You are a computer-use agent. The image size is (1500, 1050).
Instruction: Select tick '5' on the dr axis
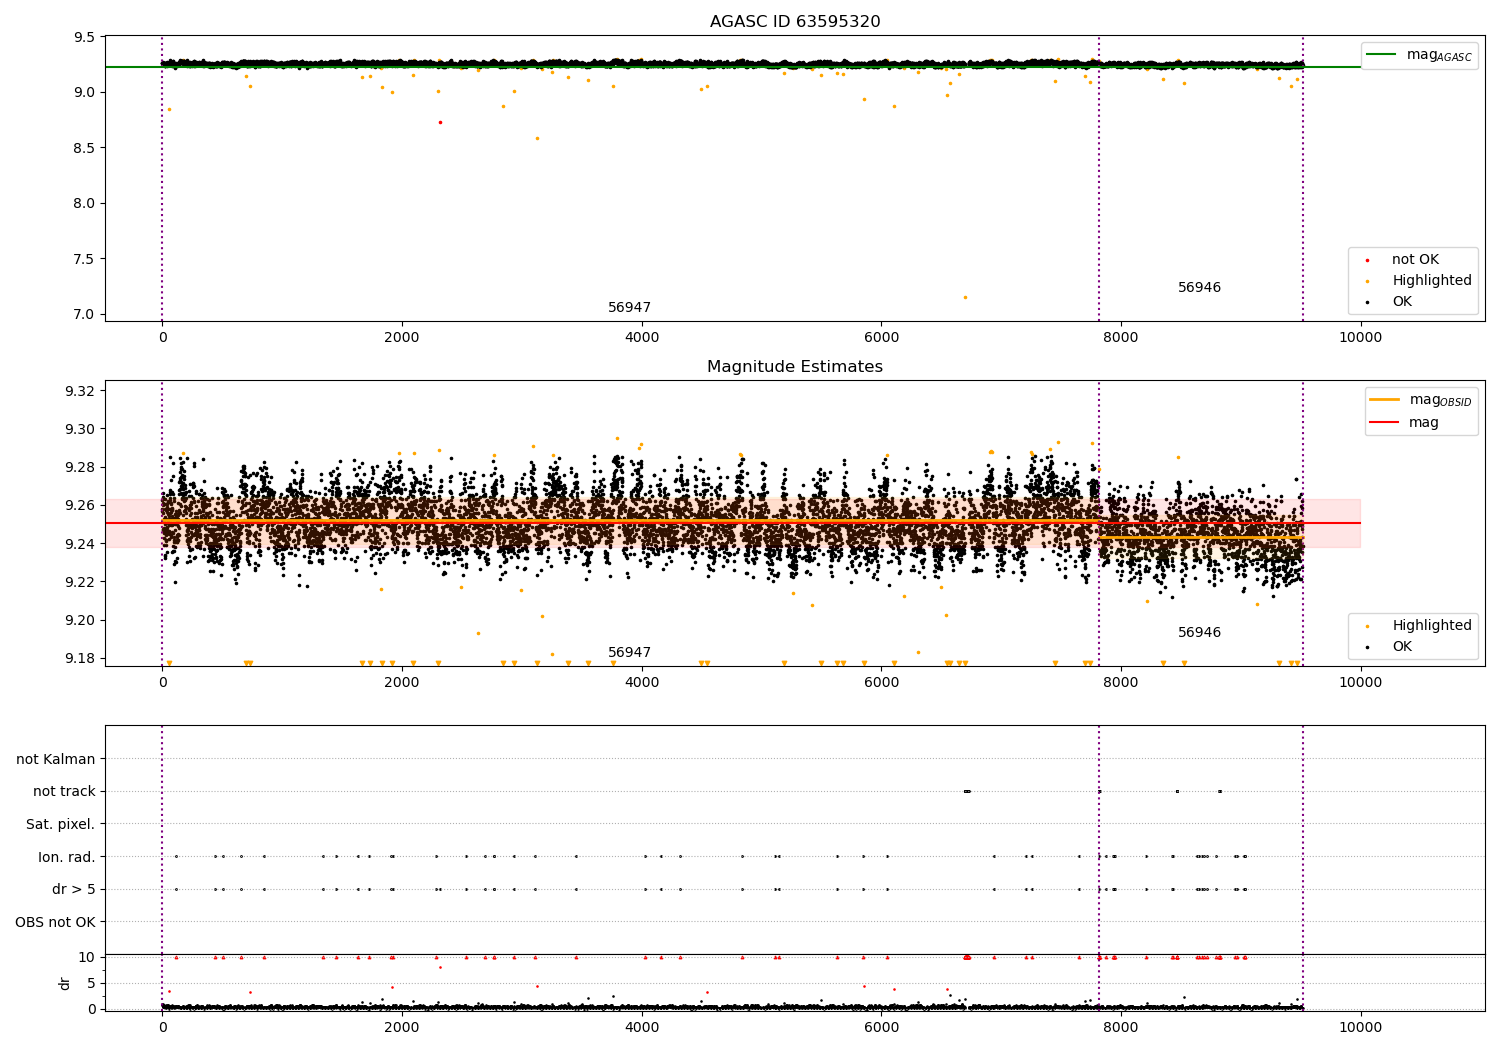click(92, 984)
